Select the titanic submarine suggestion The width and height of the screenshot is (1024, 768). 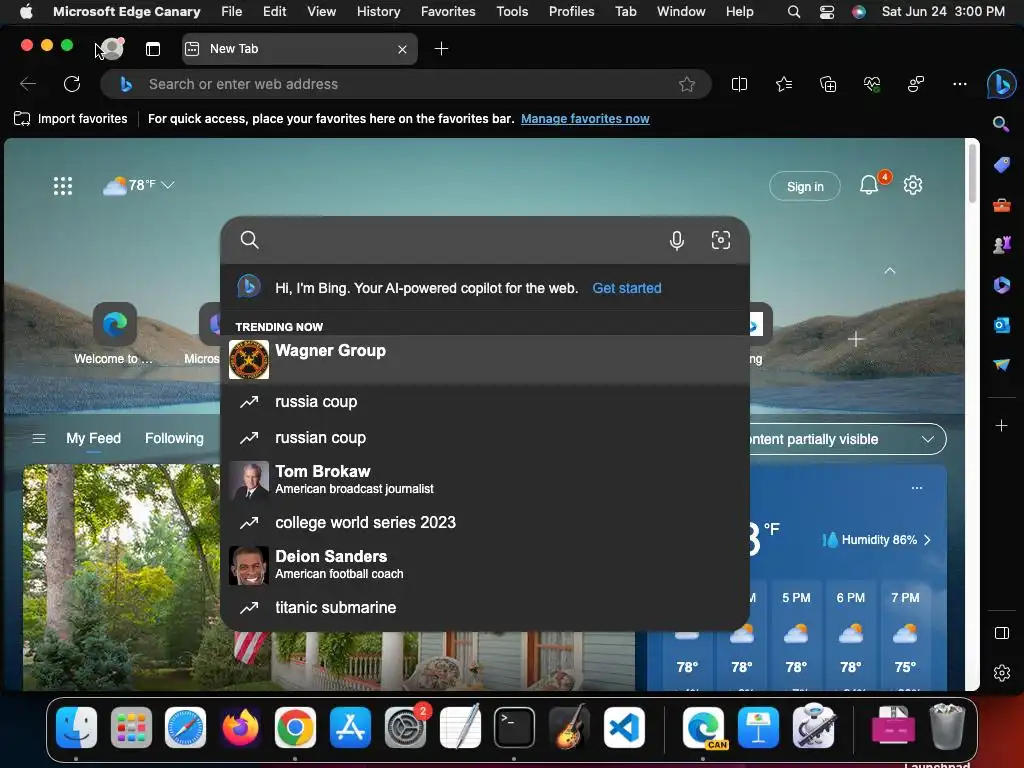point(485,607)
